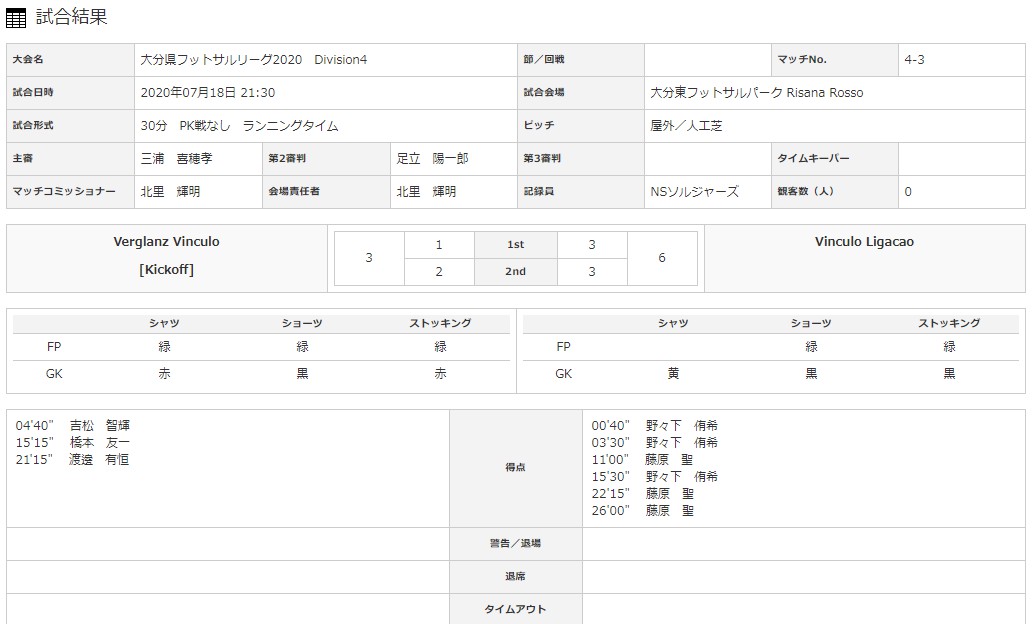Click the 得点 section label

[x=515, y=468]
